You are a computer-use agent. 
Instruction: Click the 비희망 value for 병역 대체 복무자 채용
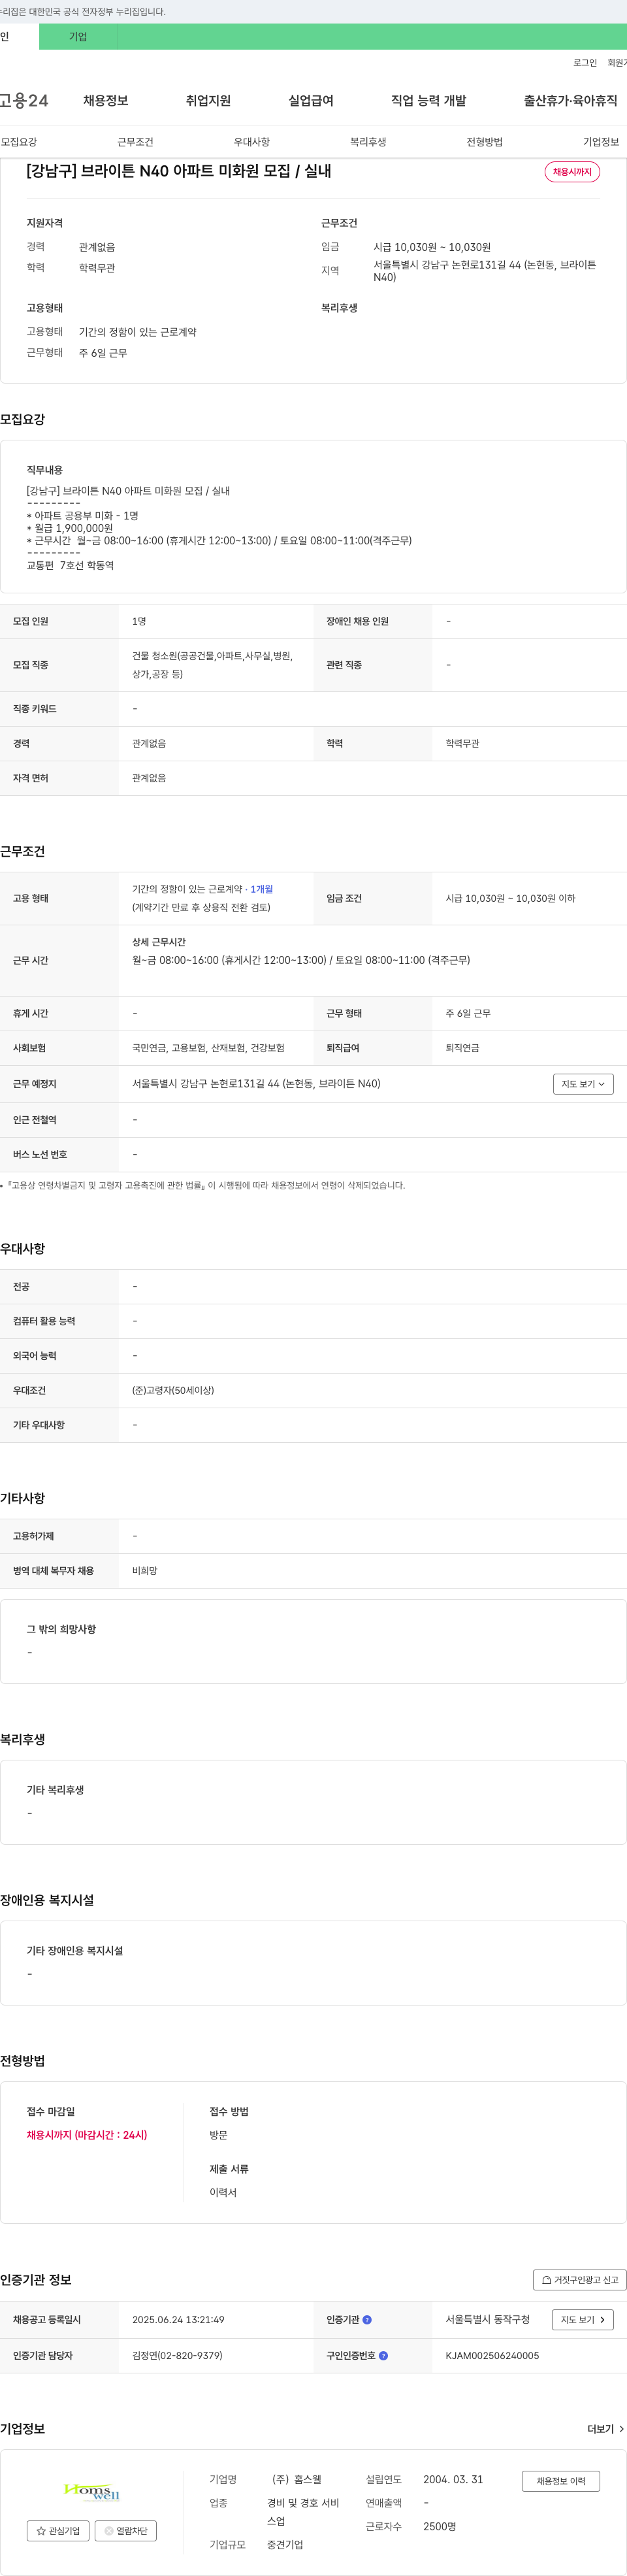point(145,1571)
